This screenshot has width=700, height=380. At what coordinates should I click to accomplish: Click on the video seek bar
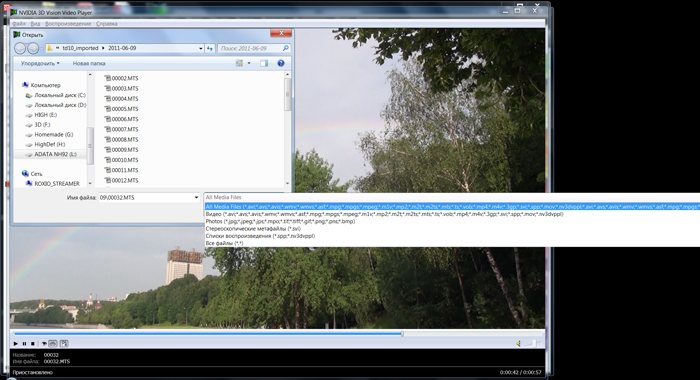(277, 334)
